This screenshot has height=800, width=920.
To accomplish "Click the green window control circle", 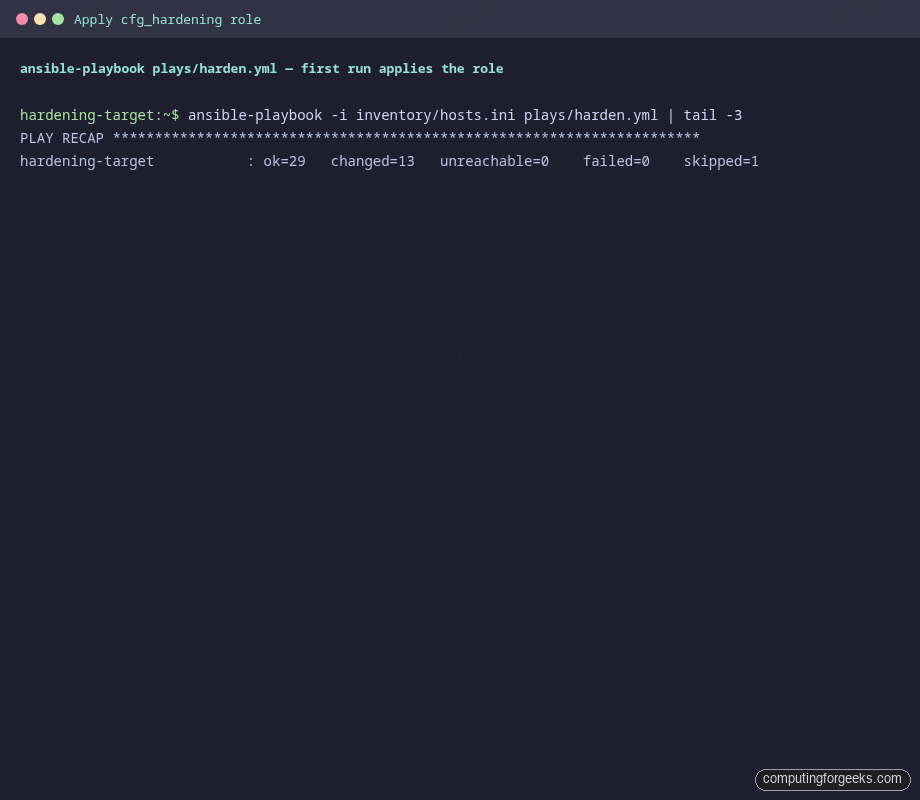I will tap(58, 18).
